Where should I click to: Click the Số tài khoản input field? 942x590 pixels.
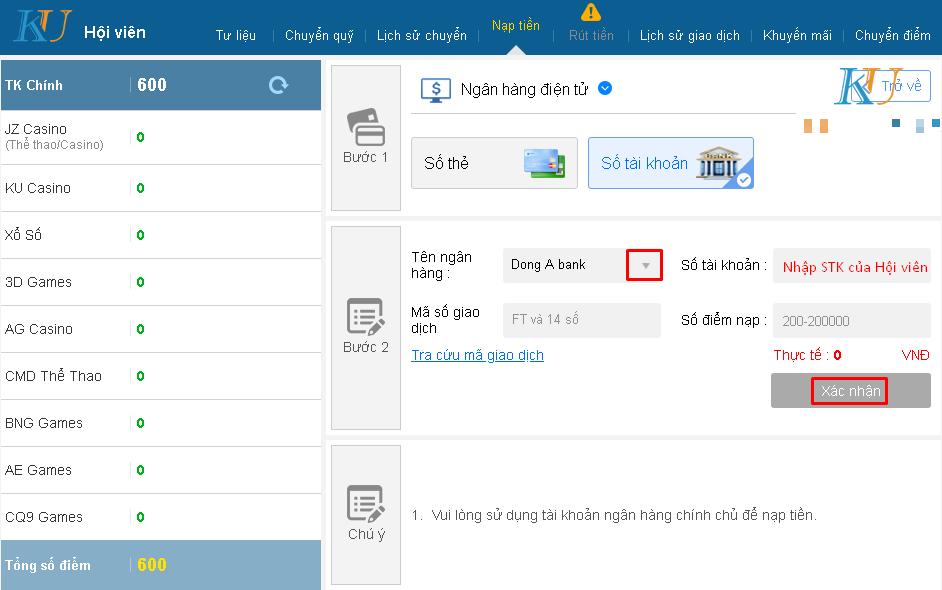tap(853, 266)
